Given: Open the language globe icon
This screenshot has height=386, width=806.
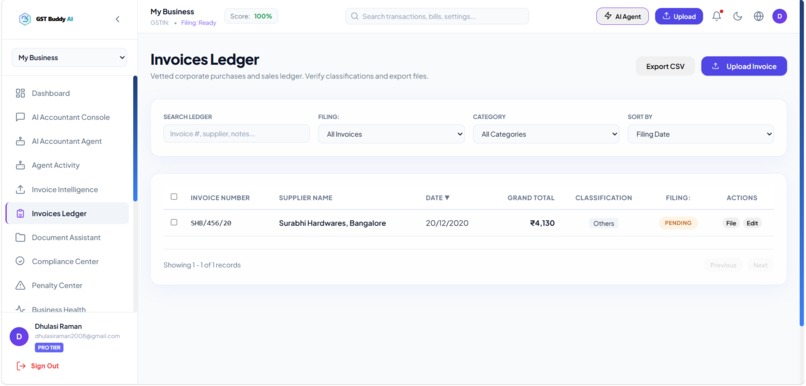Looking at the screenshot, I should pyautogui.click(x=759, y=16).
